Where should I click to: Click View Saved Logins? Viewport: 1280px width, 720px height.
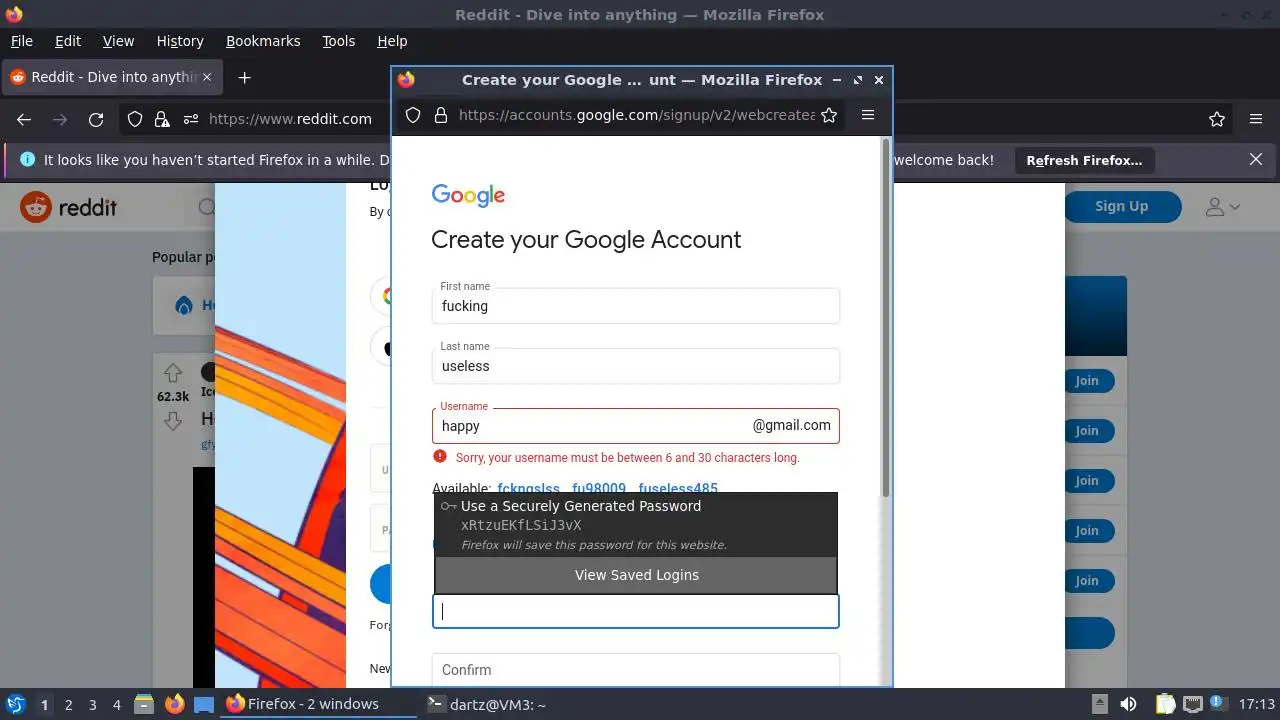(636, 575)
